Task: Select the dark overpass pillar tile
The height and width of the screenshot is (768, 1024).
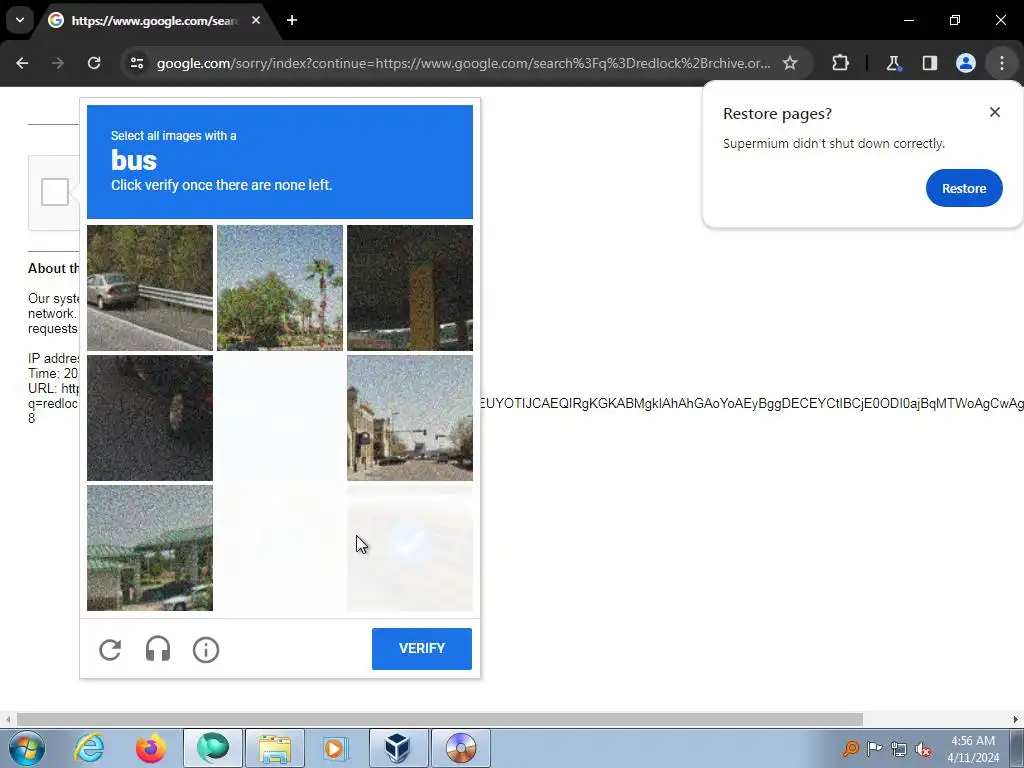Action: tap(410, 288)
